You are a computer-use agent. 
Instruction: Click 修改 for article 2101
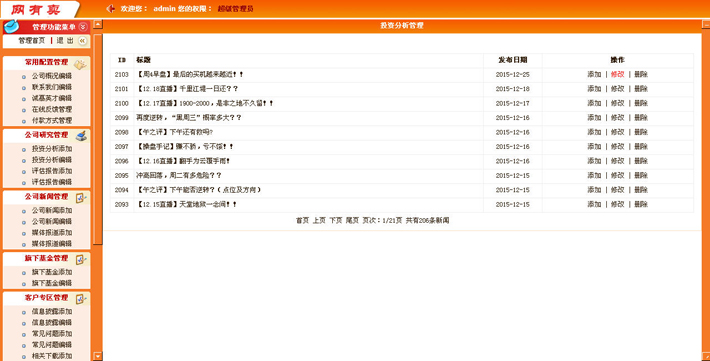[x=617, y=89]
